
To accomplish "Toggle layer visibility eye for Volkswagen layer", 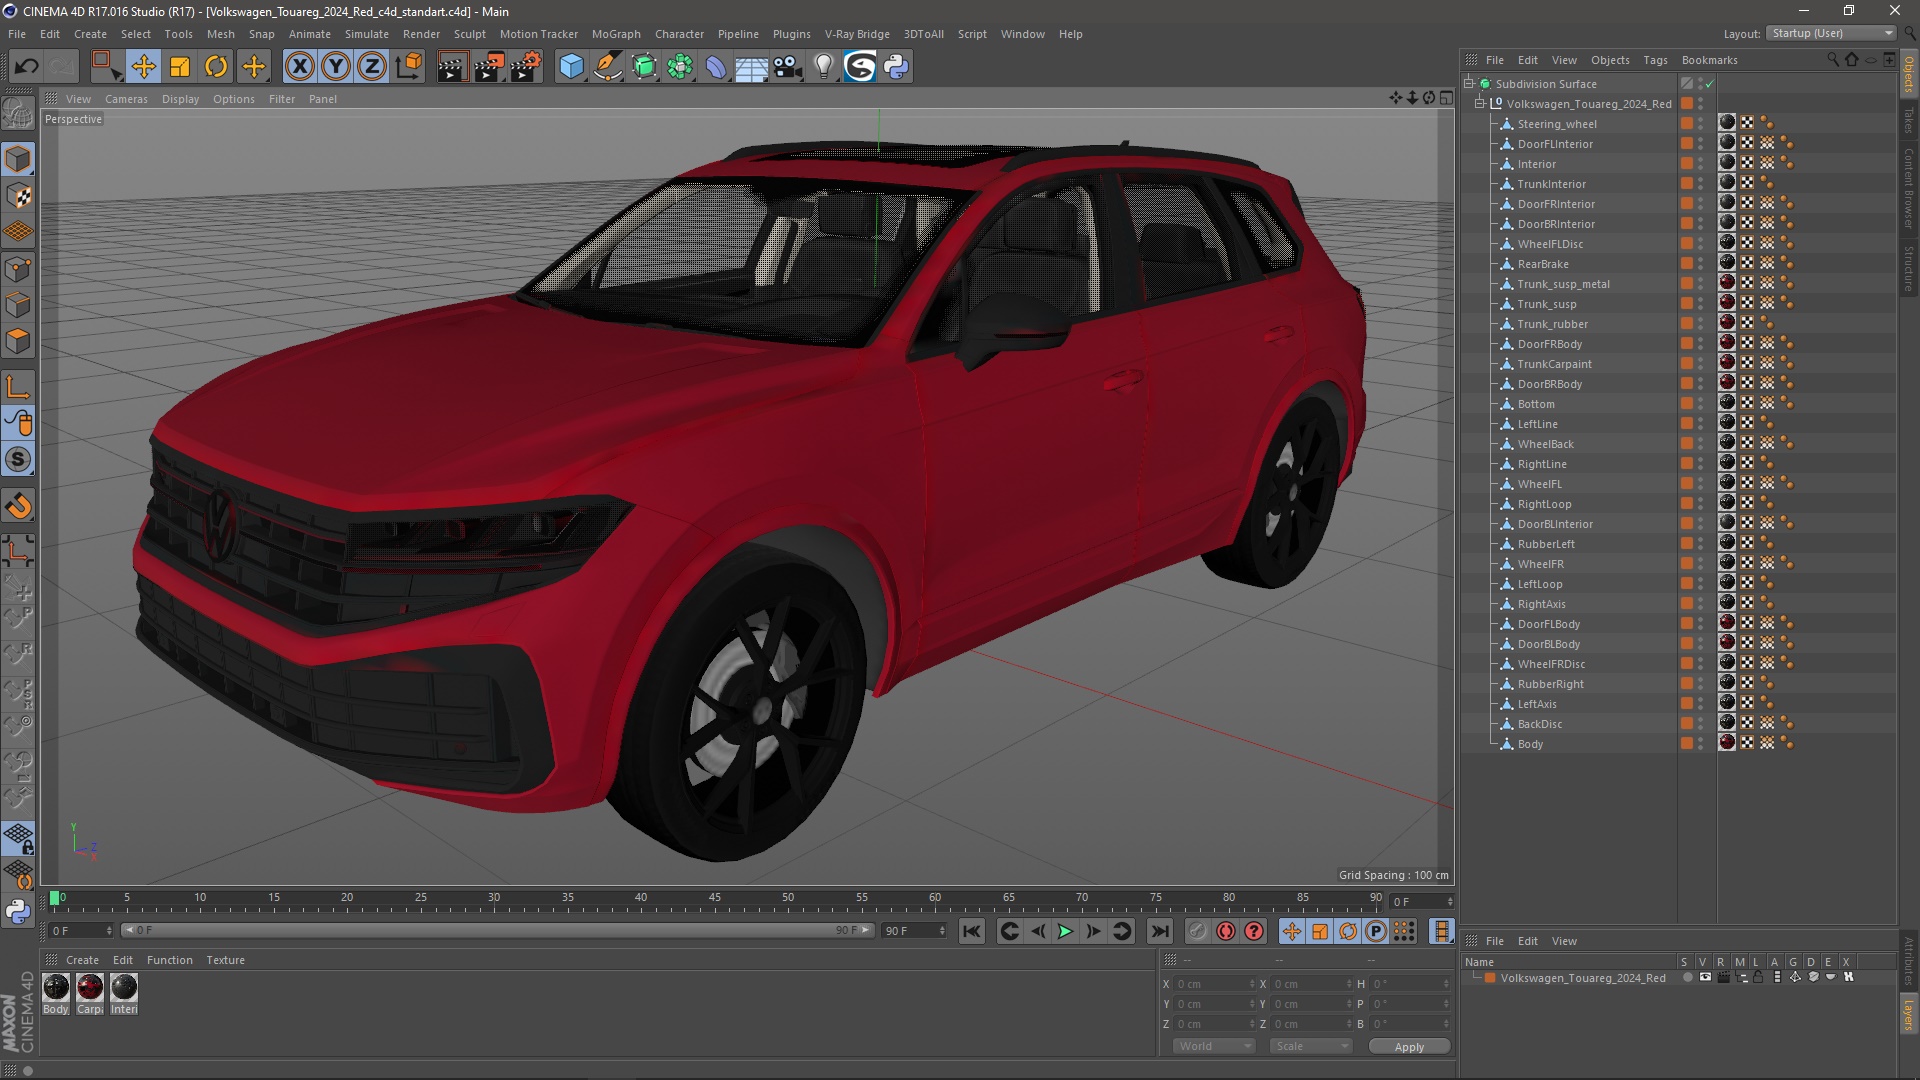I will tap(1705, 978).
